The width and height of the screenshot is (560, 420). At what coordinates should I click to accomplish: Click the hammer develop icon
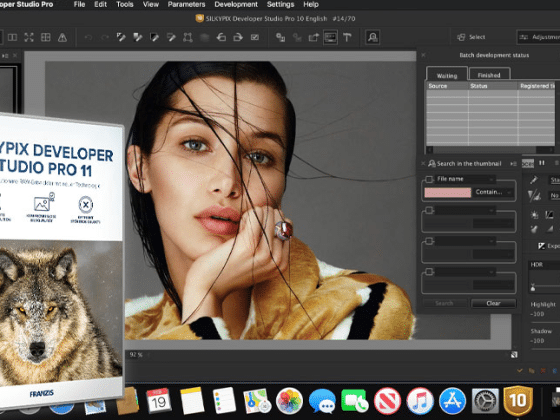pyautogui.click(x=347, y=37)
